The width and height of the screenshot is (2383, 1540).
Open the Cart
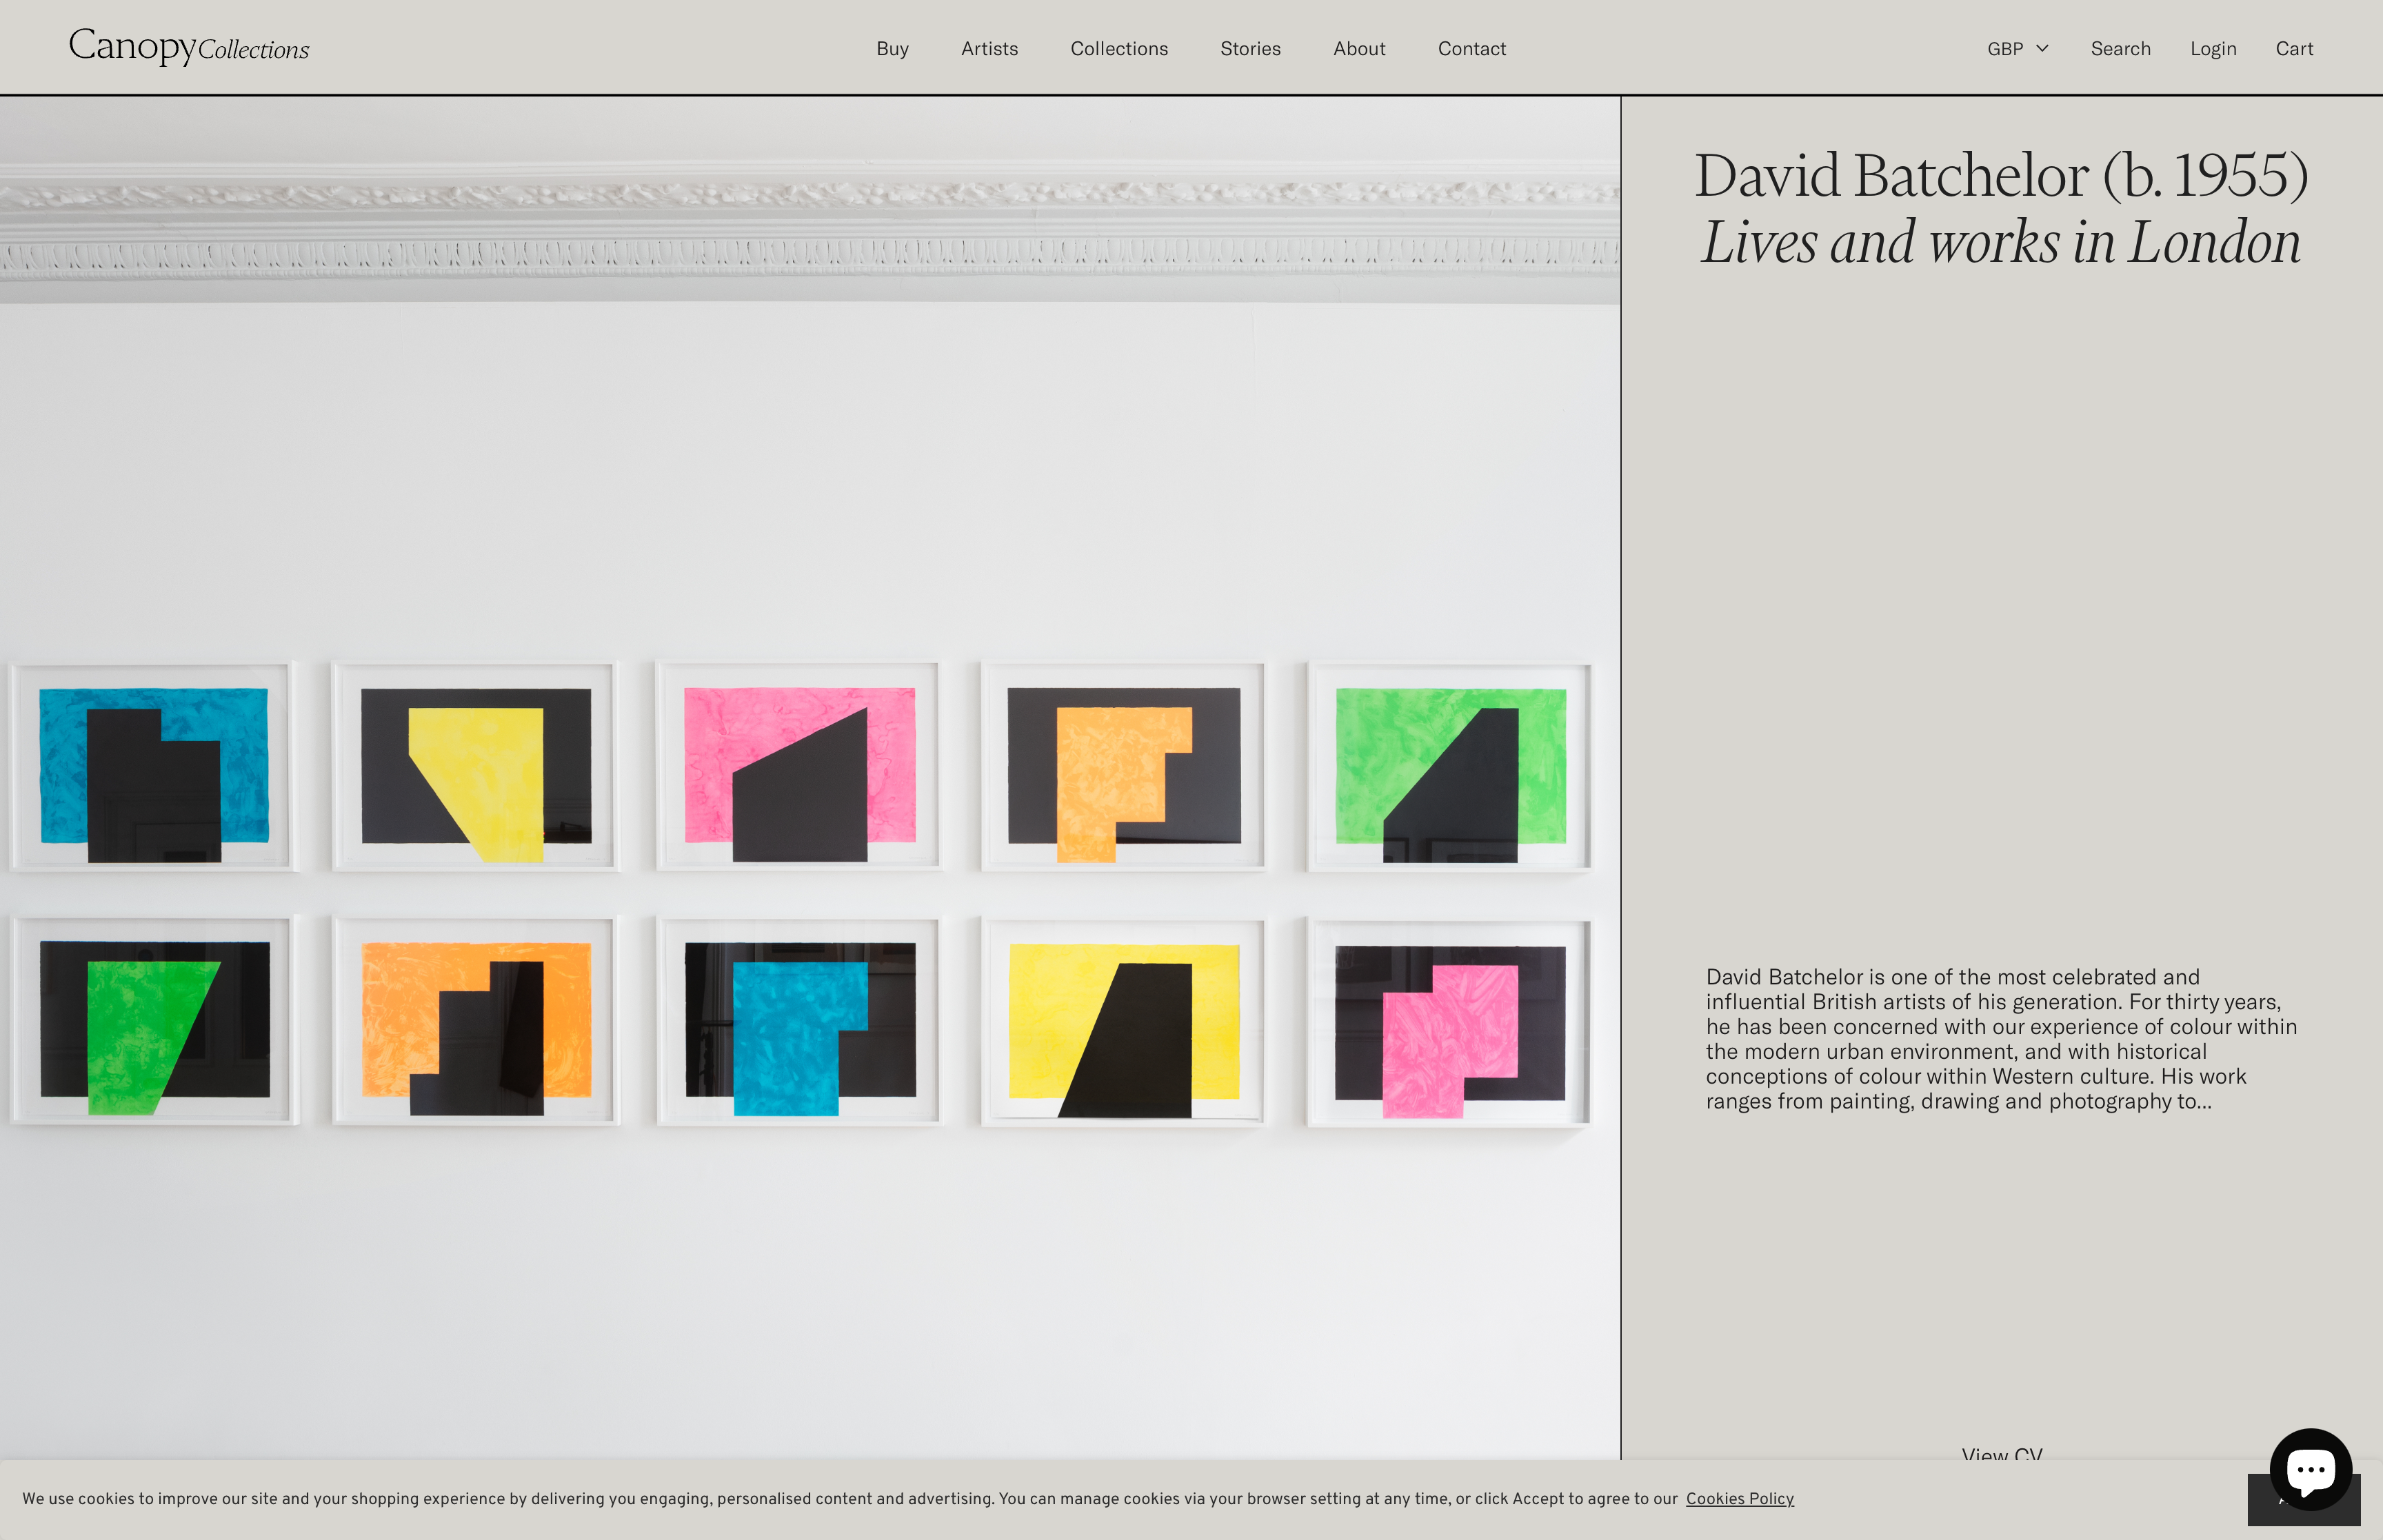click(2294, 49)
